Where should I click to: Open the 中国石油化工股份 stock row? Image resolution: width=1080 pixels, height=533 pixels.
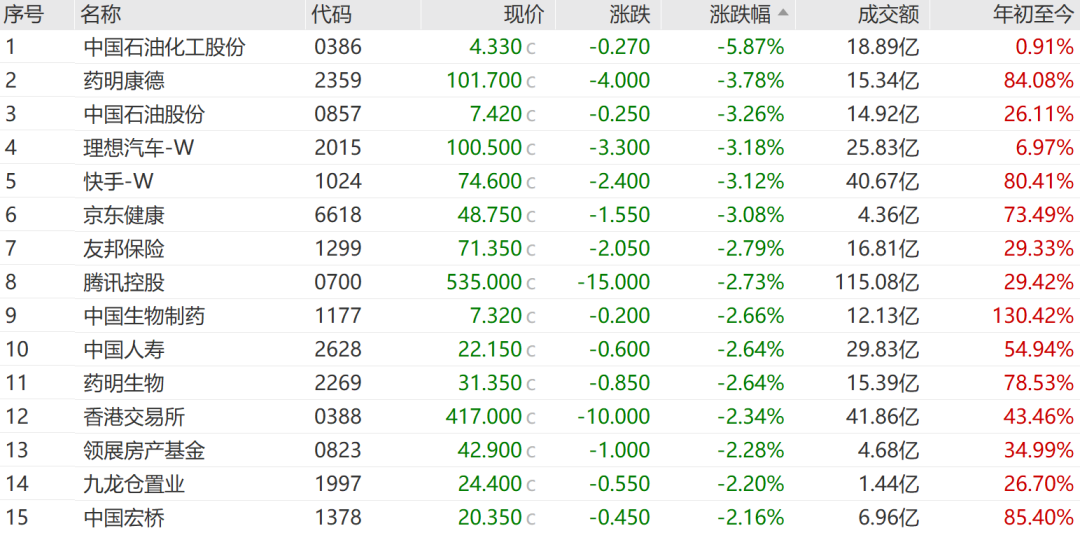pyautogui.click(x=540, y=48)
